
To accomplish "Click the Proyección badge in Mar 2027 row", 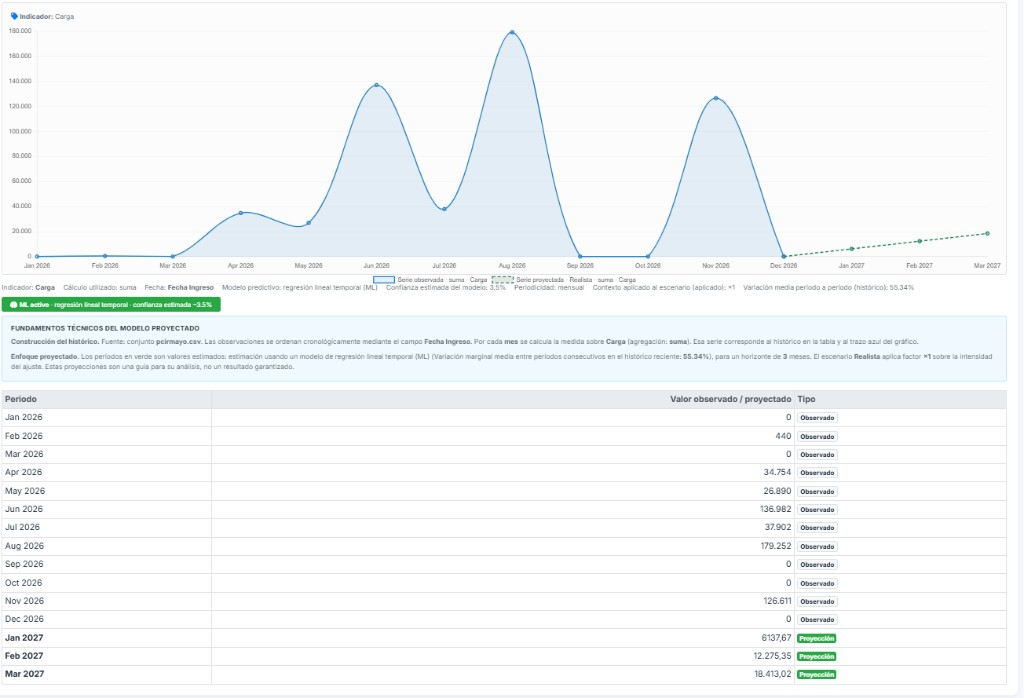I will (816, 674).
